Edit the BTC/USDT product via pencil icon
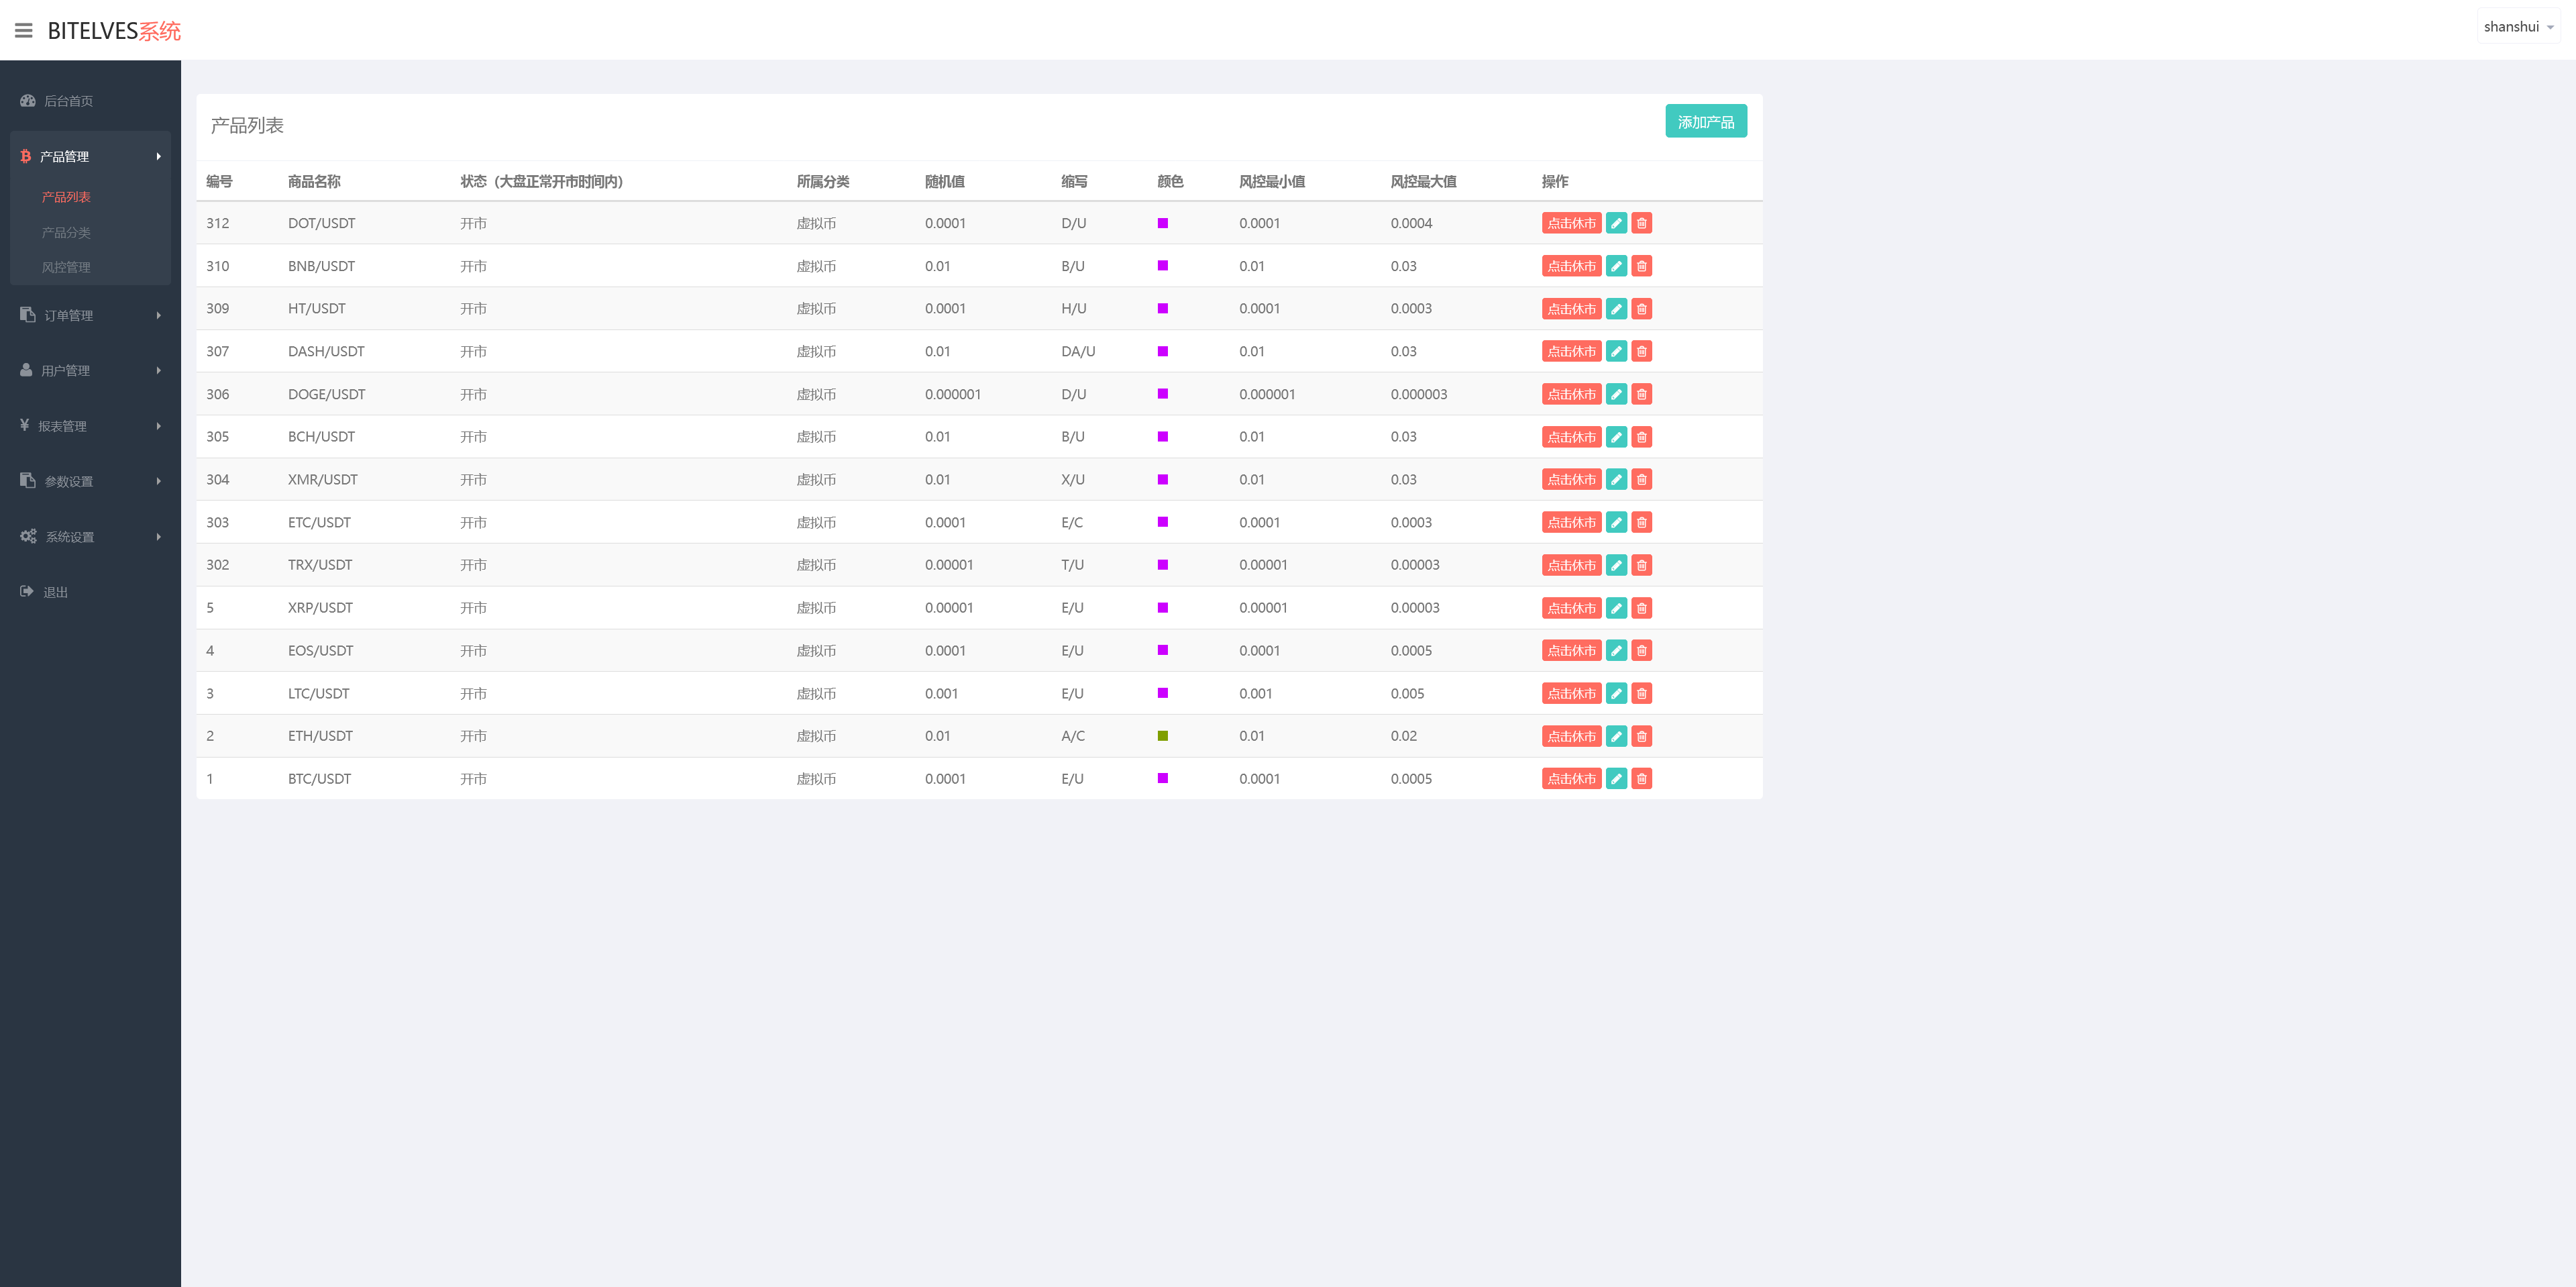Screen dimensions: 2576x1287 1616,779
